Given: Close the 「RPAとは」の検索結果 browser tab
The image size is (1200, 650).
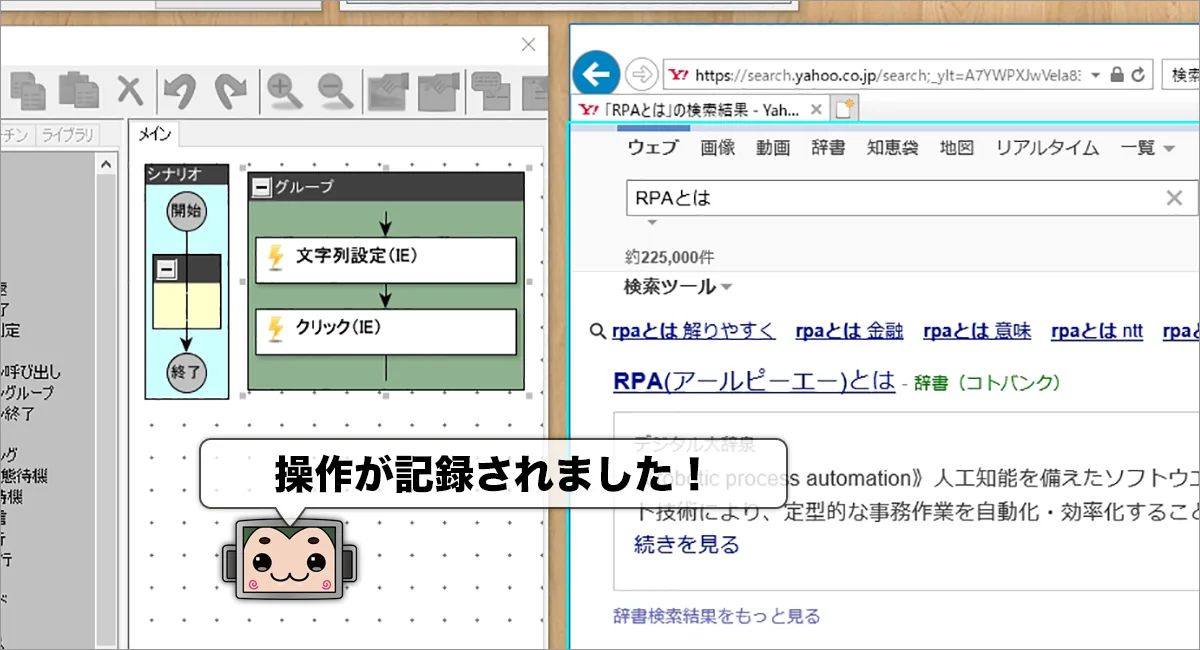Looking at the screenshot, I should (x=817, y=109).
